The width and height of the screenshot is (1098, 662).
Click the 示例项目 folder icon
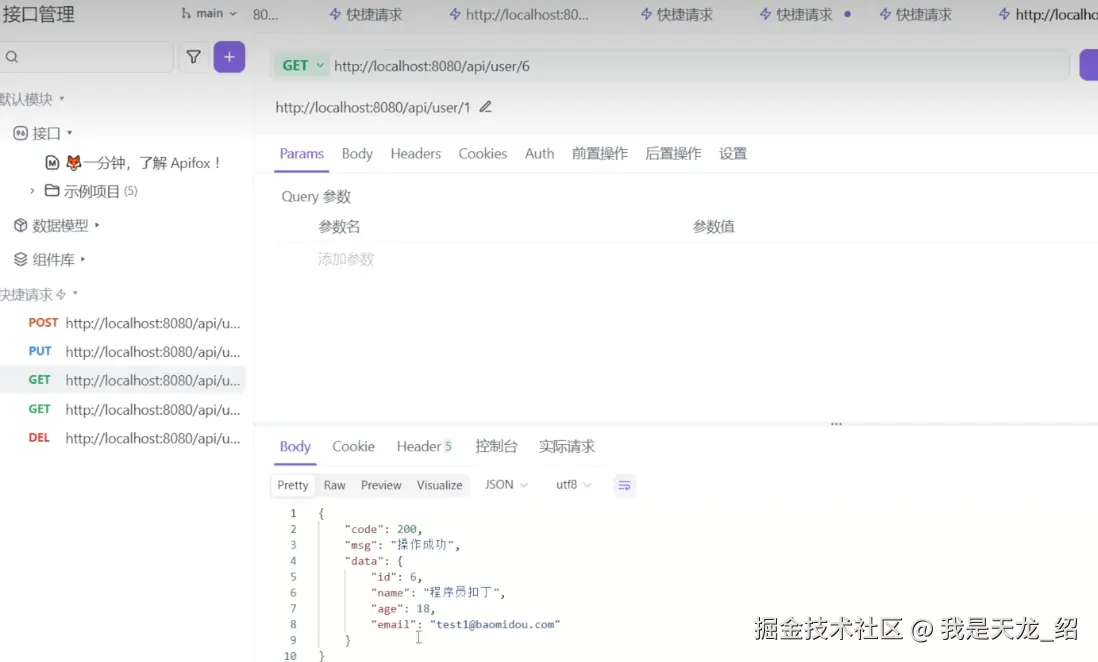[x=52, y=191]
